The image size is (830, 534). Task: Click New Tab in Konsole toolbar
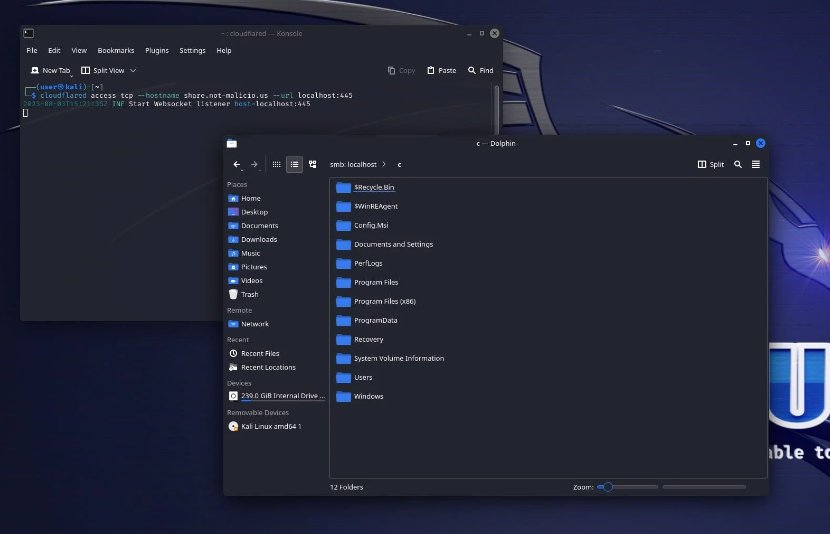pos(50,70)
